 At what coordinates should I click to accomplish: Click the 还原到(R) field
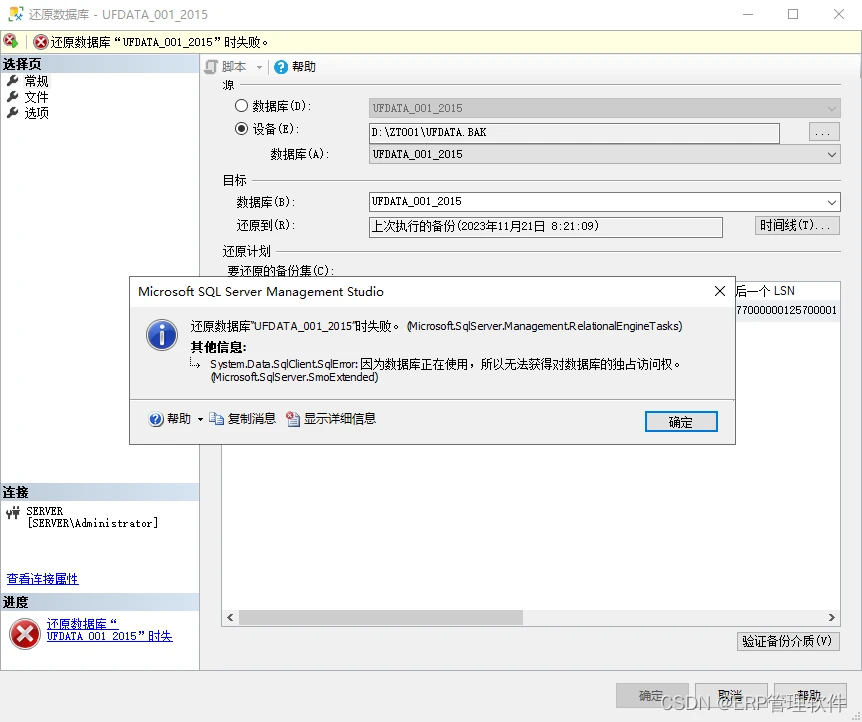pyautogui.click(x=545, y=227)
